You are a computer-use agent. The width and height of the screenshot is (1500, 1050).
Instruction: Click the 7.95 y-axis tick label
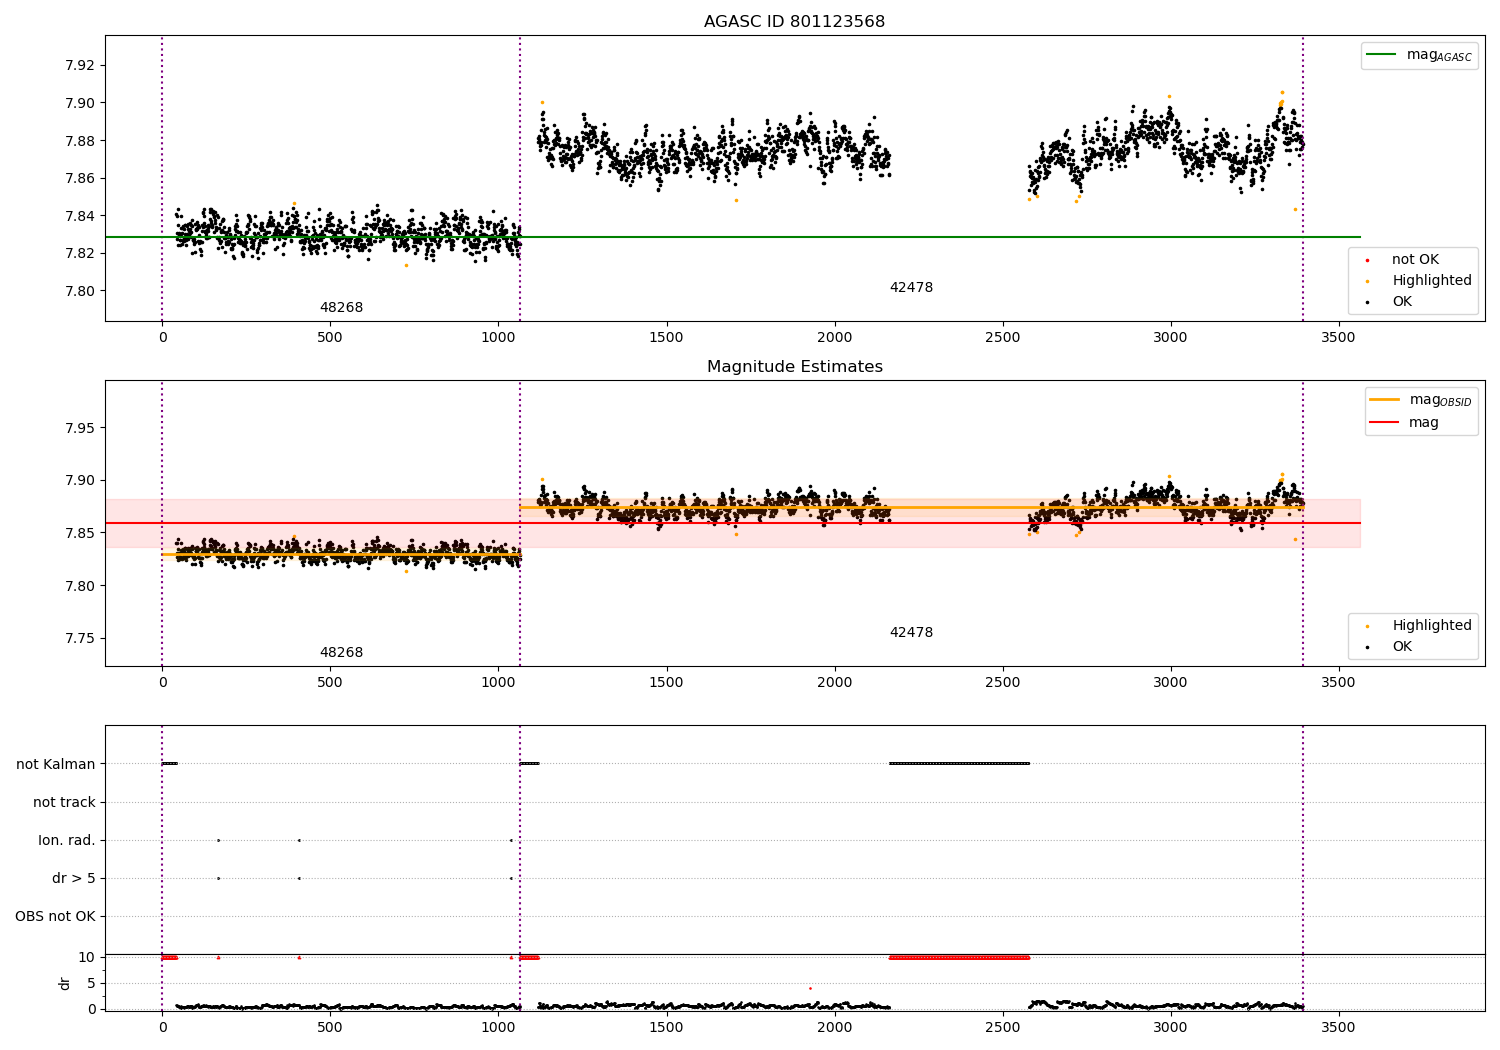click(79, 429)
